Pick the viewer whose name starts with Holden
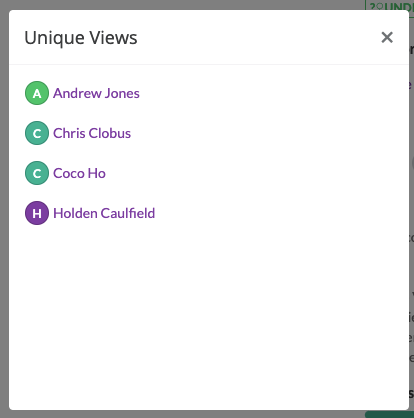 [104, 213]
